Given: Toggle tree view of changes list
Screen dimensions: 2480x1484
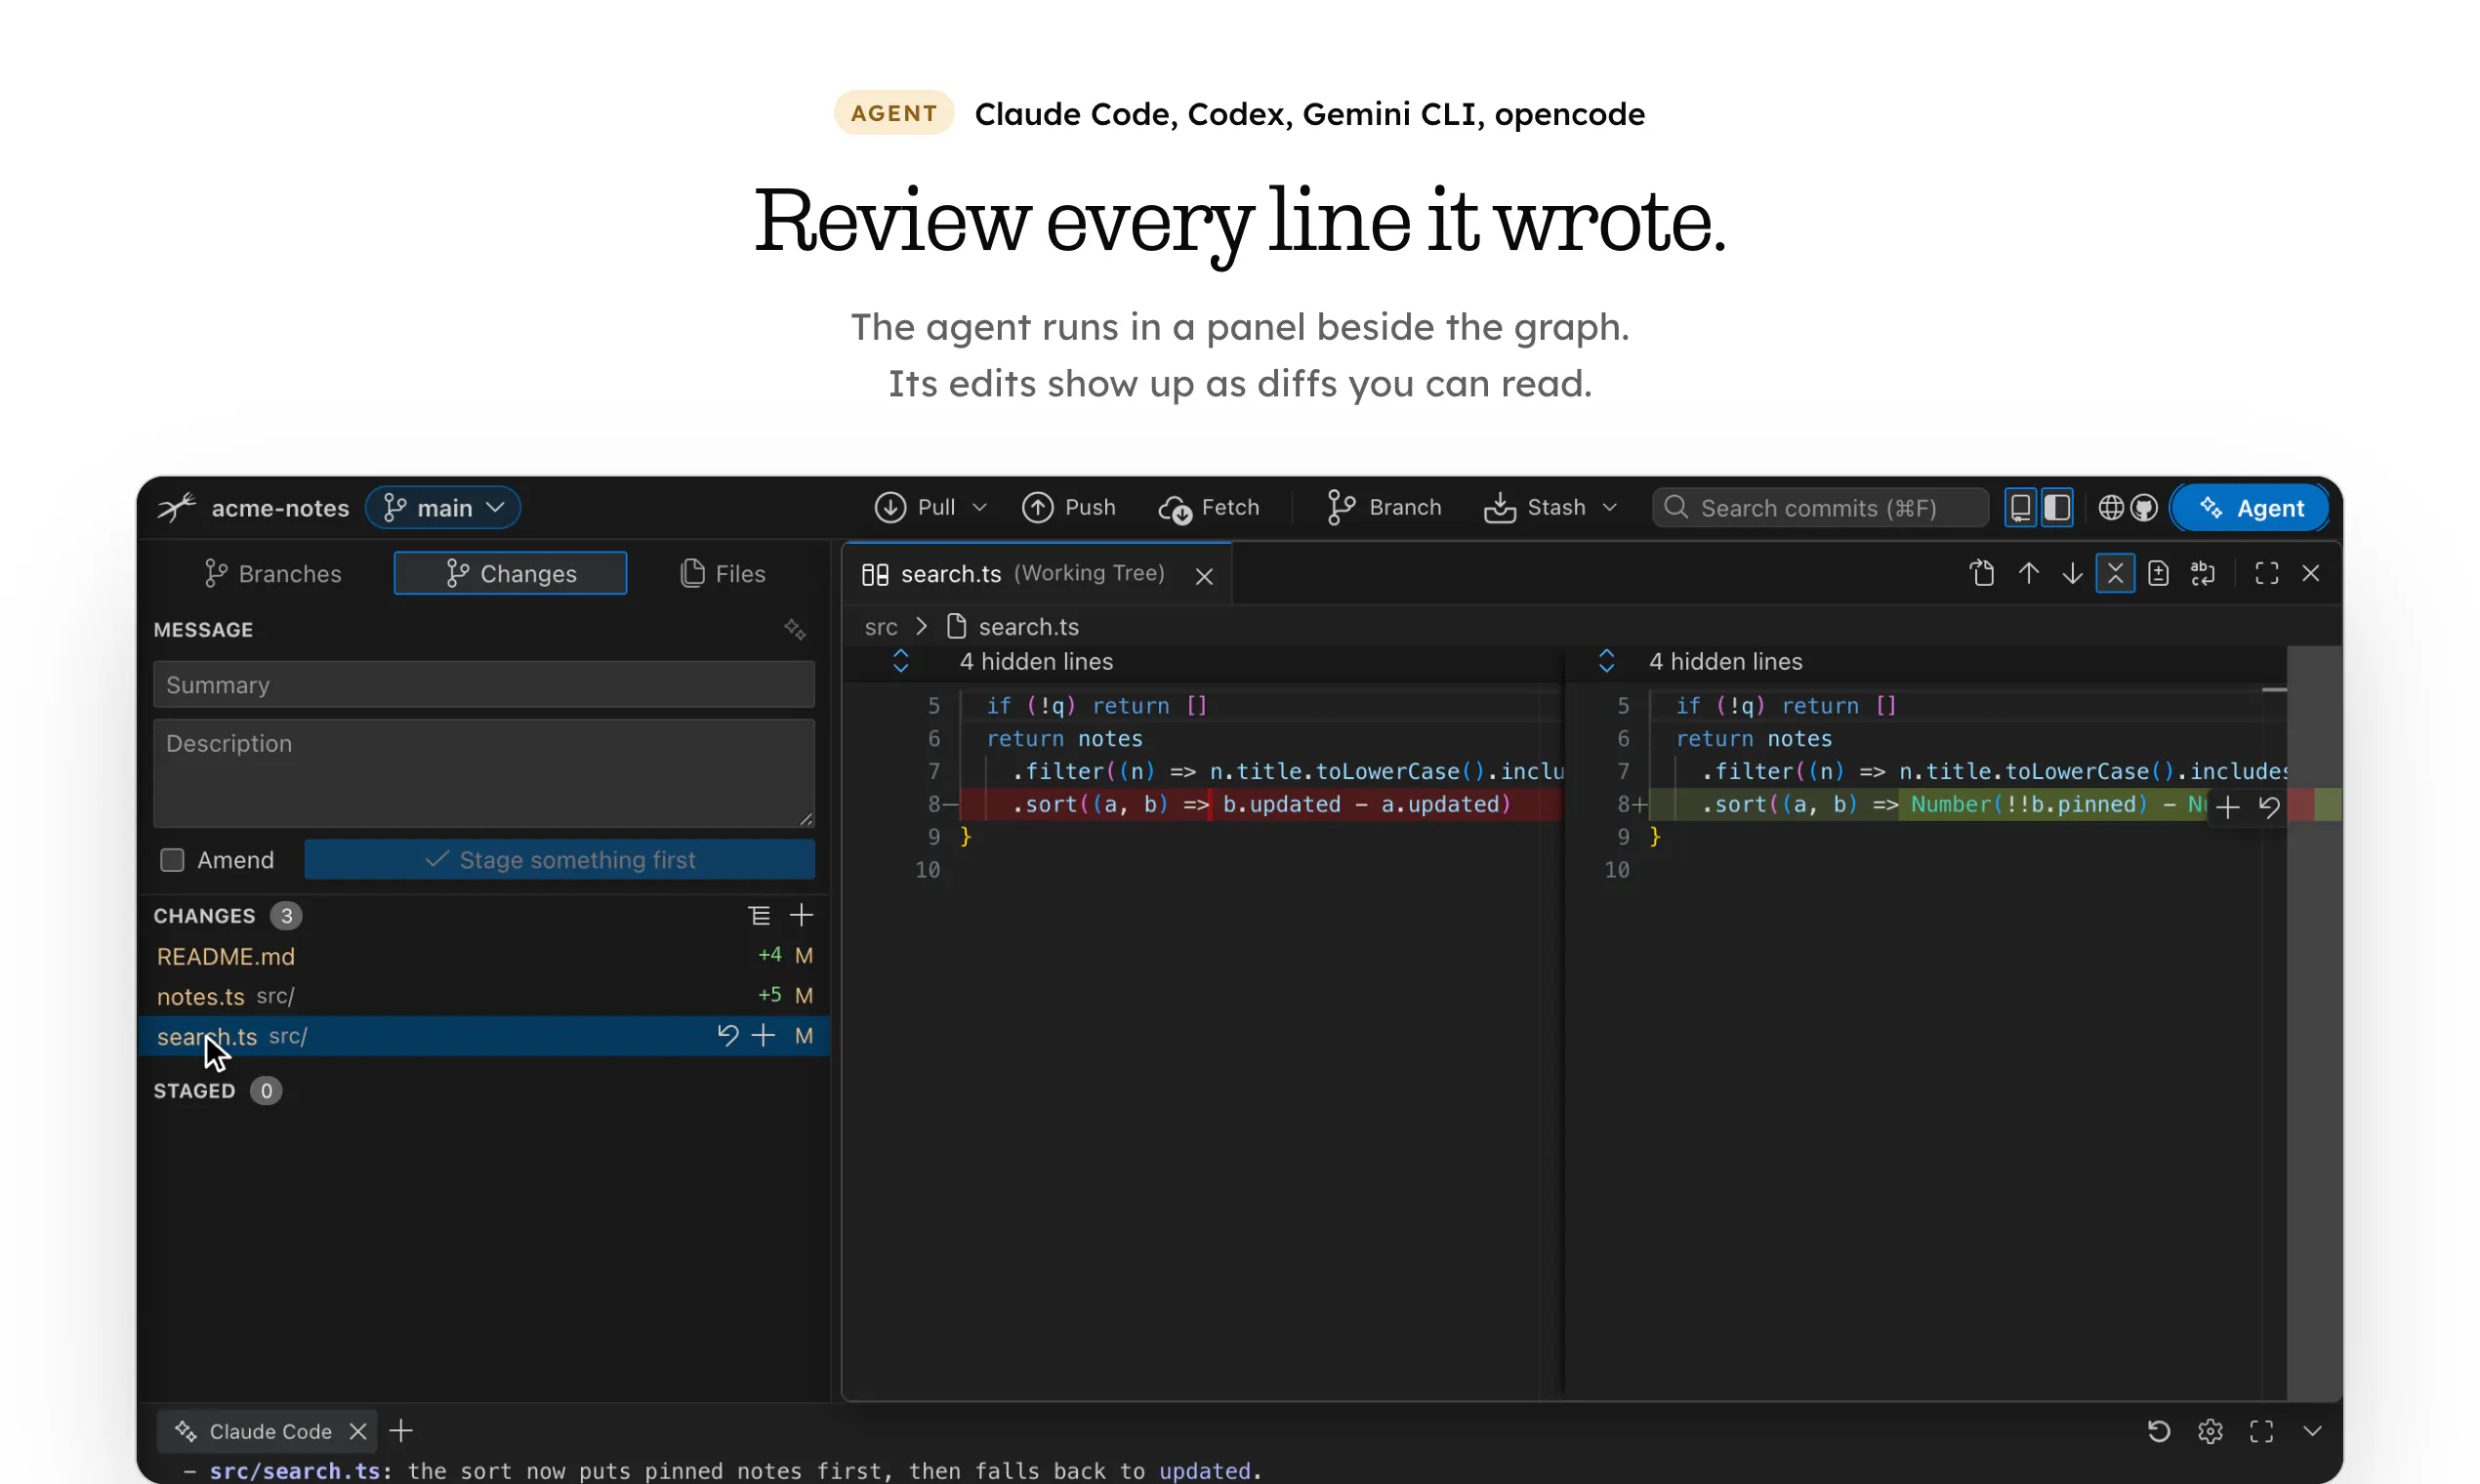Looking at the screenshot, I should point(759,915).
